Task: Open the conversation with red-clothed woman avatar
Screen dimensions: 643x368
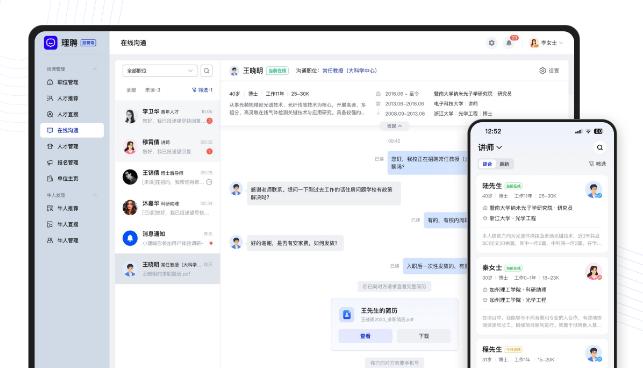Action: pyautogui.click(x=167, y=146)
